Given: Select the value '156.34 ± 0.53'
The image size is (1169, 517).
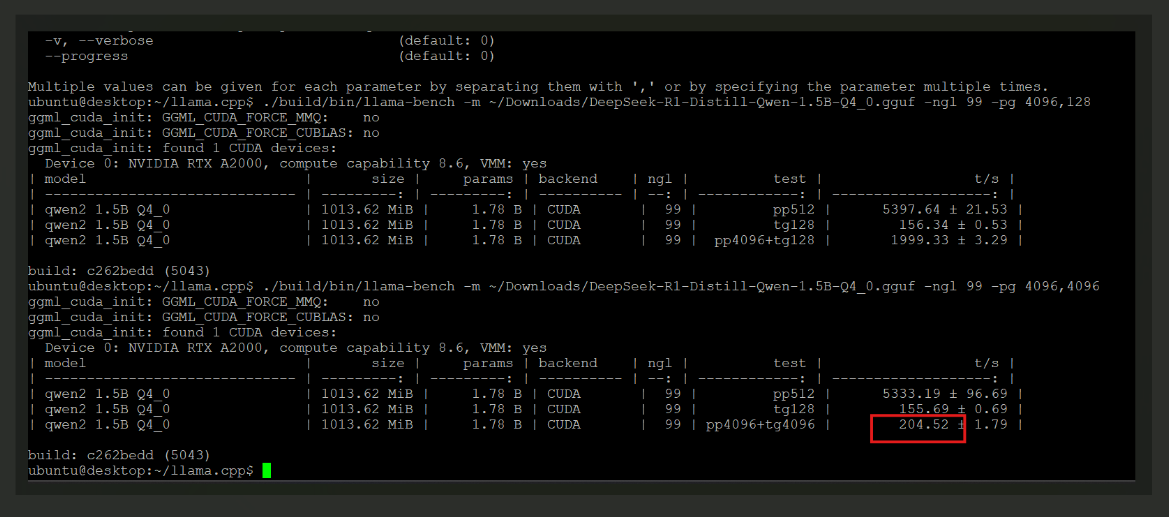Looking at the screenshot, I should point(953,225).
